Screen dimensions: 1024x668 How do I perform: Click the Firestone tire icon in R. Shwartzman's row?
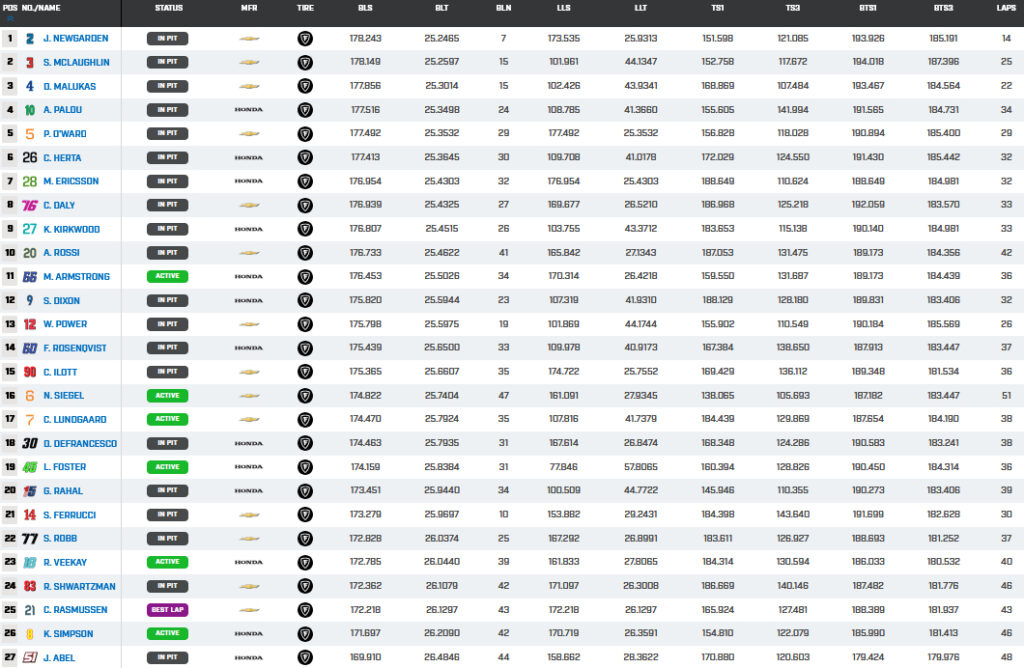305,586
